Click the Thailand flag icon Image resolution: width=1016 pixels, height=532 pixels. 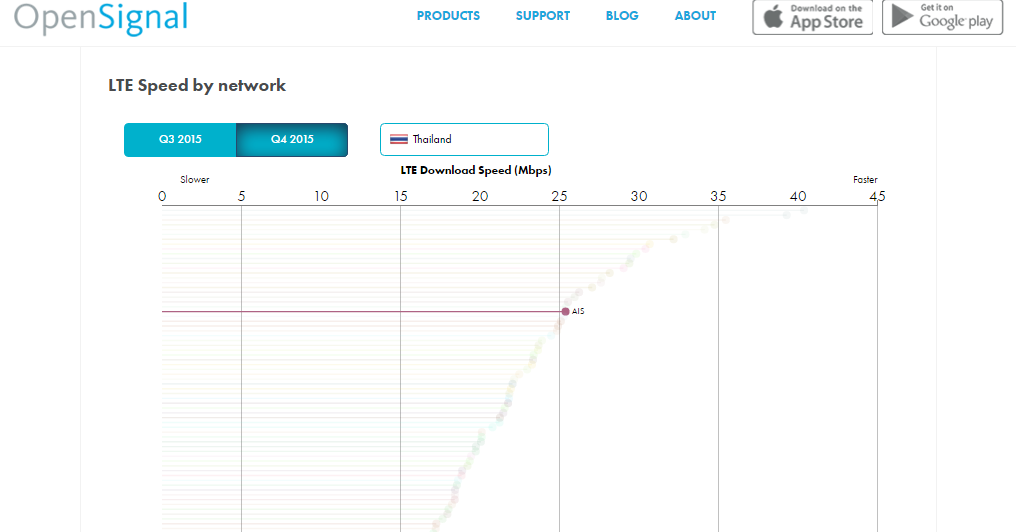tap(398, 139)
